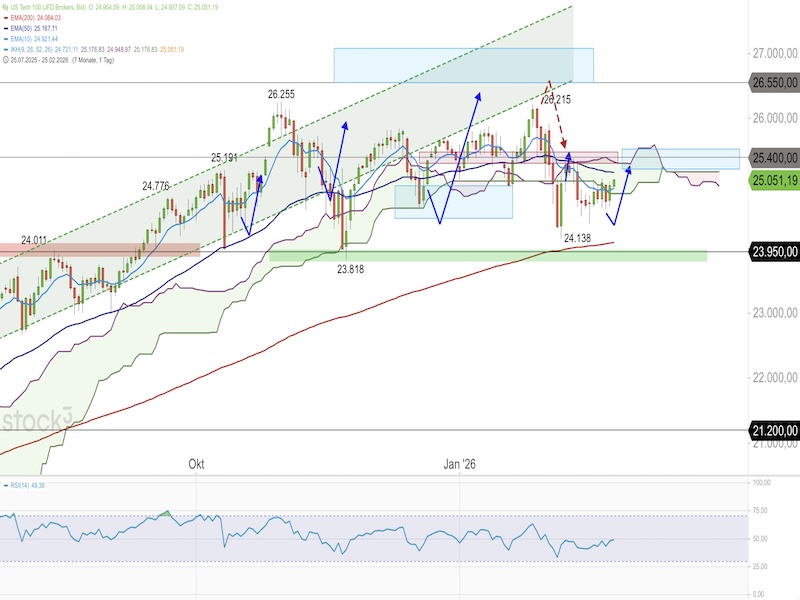Viewport: 800px width, 600px height.
Task: Click the light blue EMA(10) legend marker
Action: click(x=5, y=39)
